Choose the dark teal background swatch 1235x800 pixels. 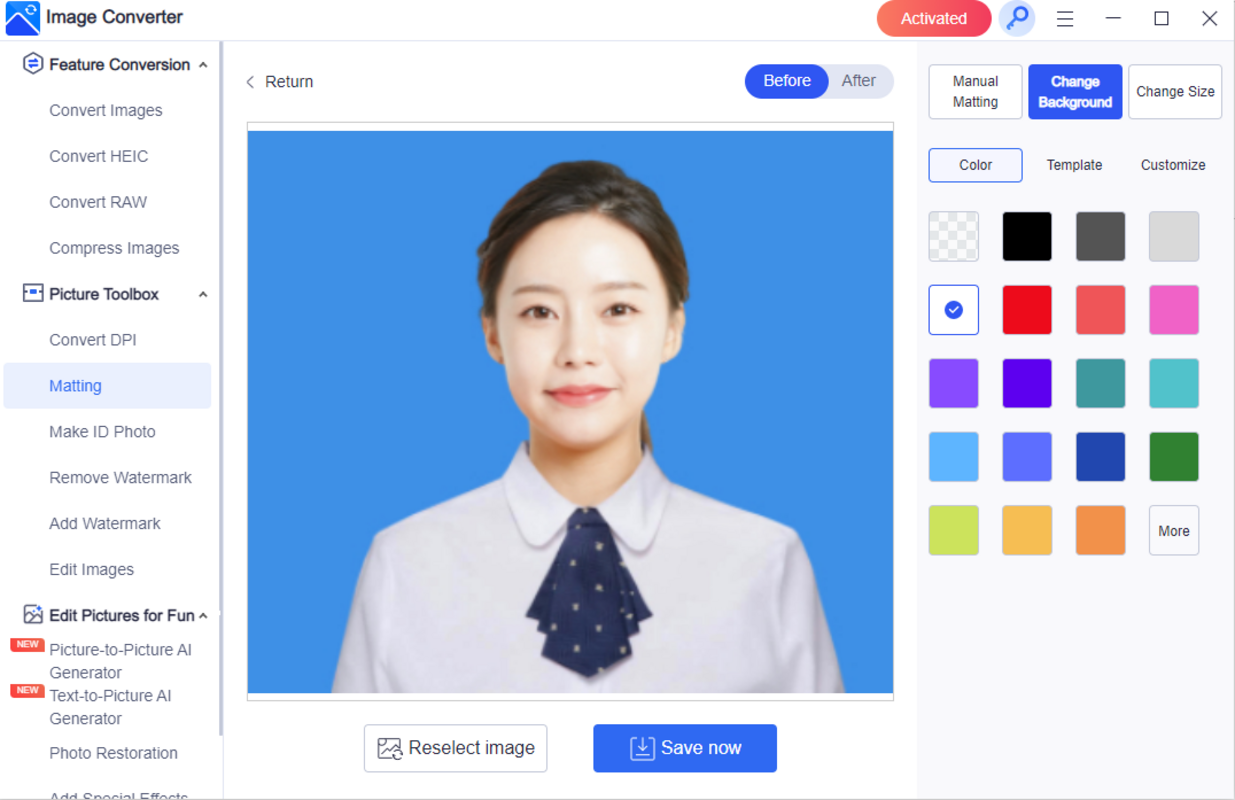1100,383
